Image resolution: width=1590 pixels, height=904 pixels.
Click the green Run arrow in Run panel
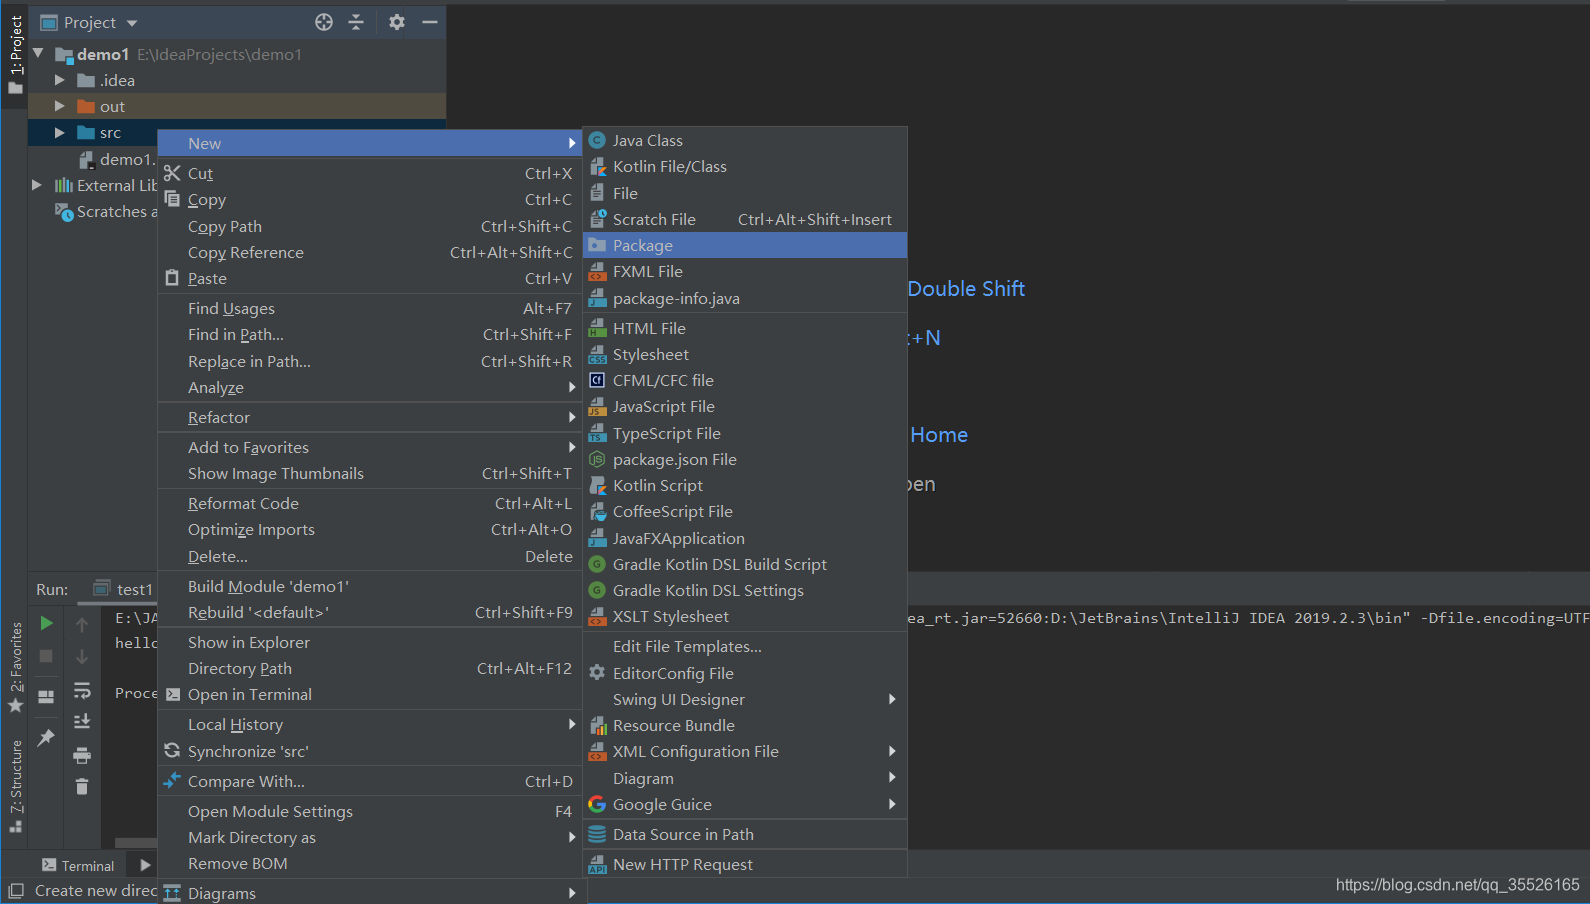[46, 623]
